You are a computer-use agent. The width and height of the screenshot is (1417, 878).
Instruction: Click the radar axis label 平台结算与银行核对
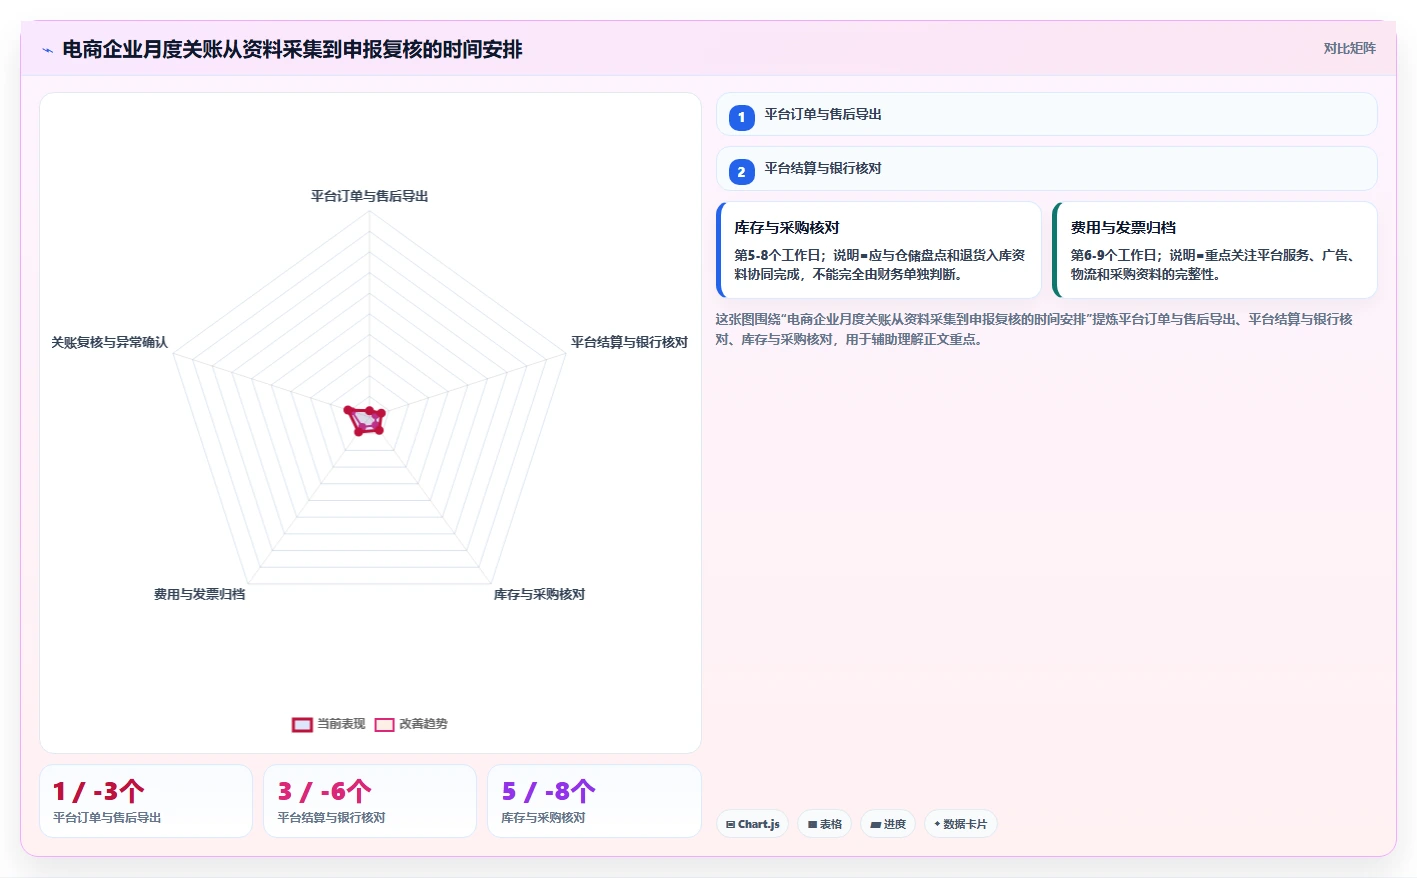(629, 342)
